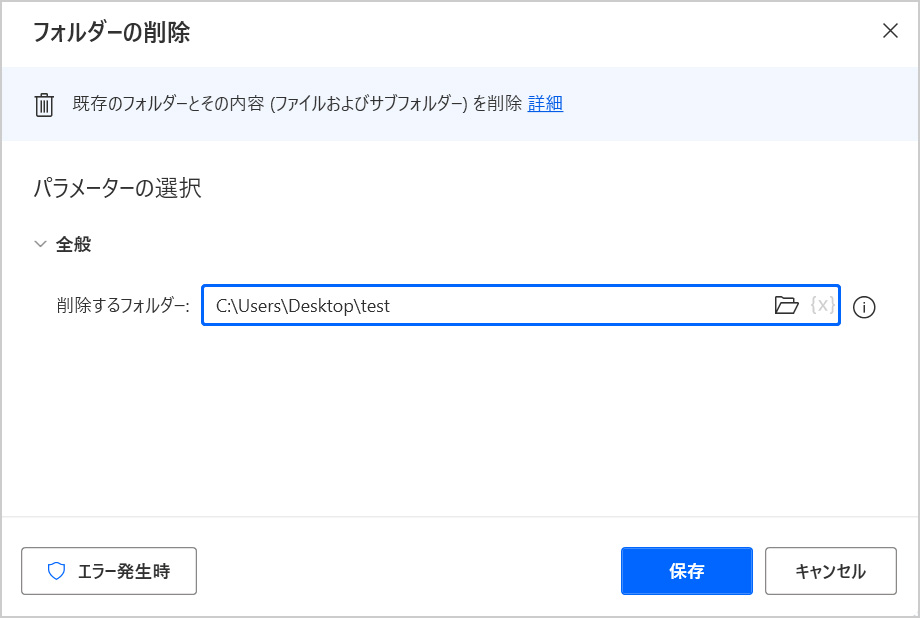
Task: Click the パラメーターの選択 heading
Action: (x=118, y=189)
